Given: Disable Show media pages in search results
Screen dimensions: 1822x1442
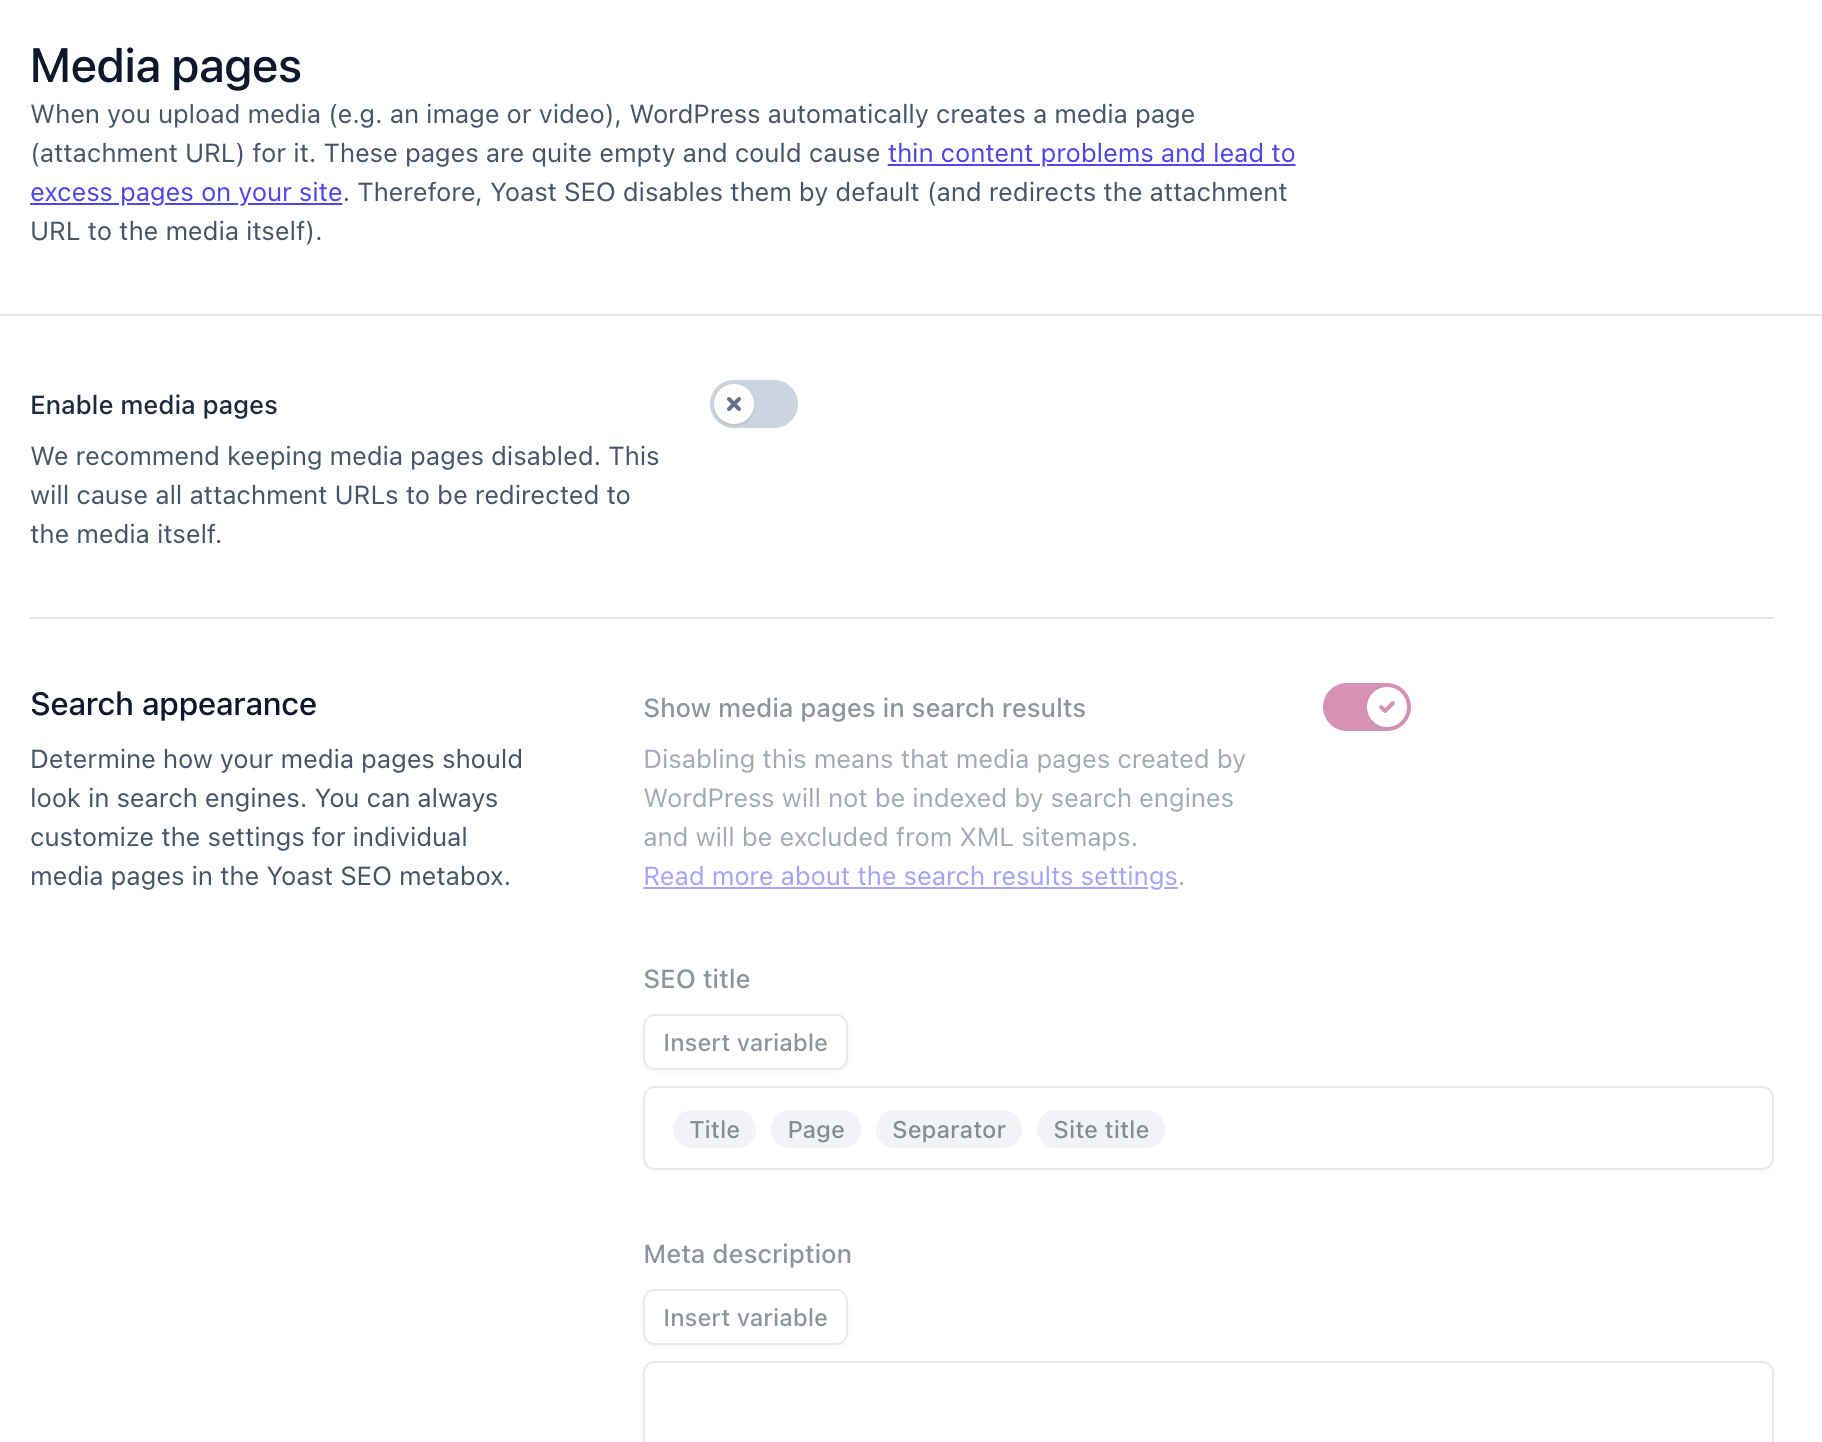Looking at the screenshot, I should point(1366,706).
